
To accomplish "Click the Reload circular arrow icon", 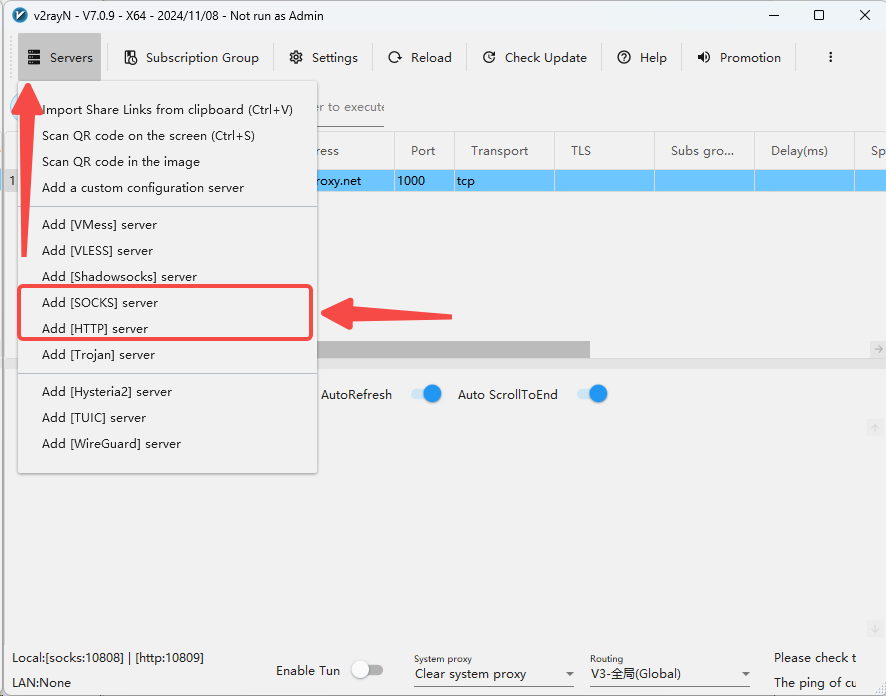I will pyautogui.click(x=395, y=58).
